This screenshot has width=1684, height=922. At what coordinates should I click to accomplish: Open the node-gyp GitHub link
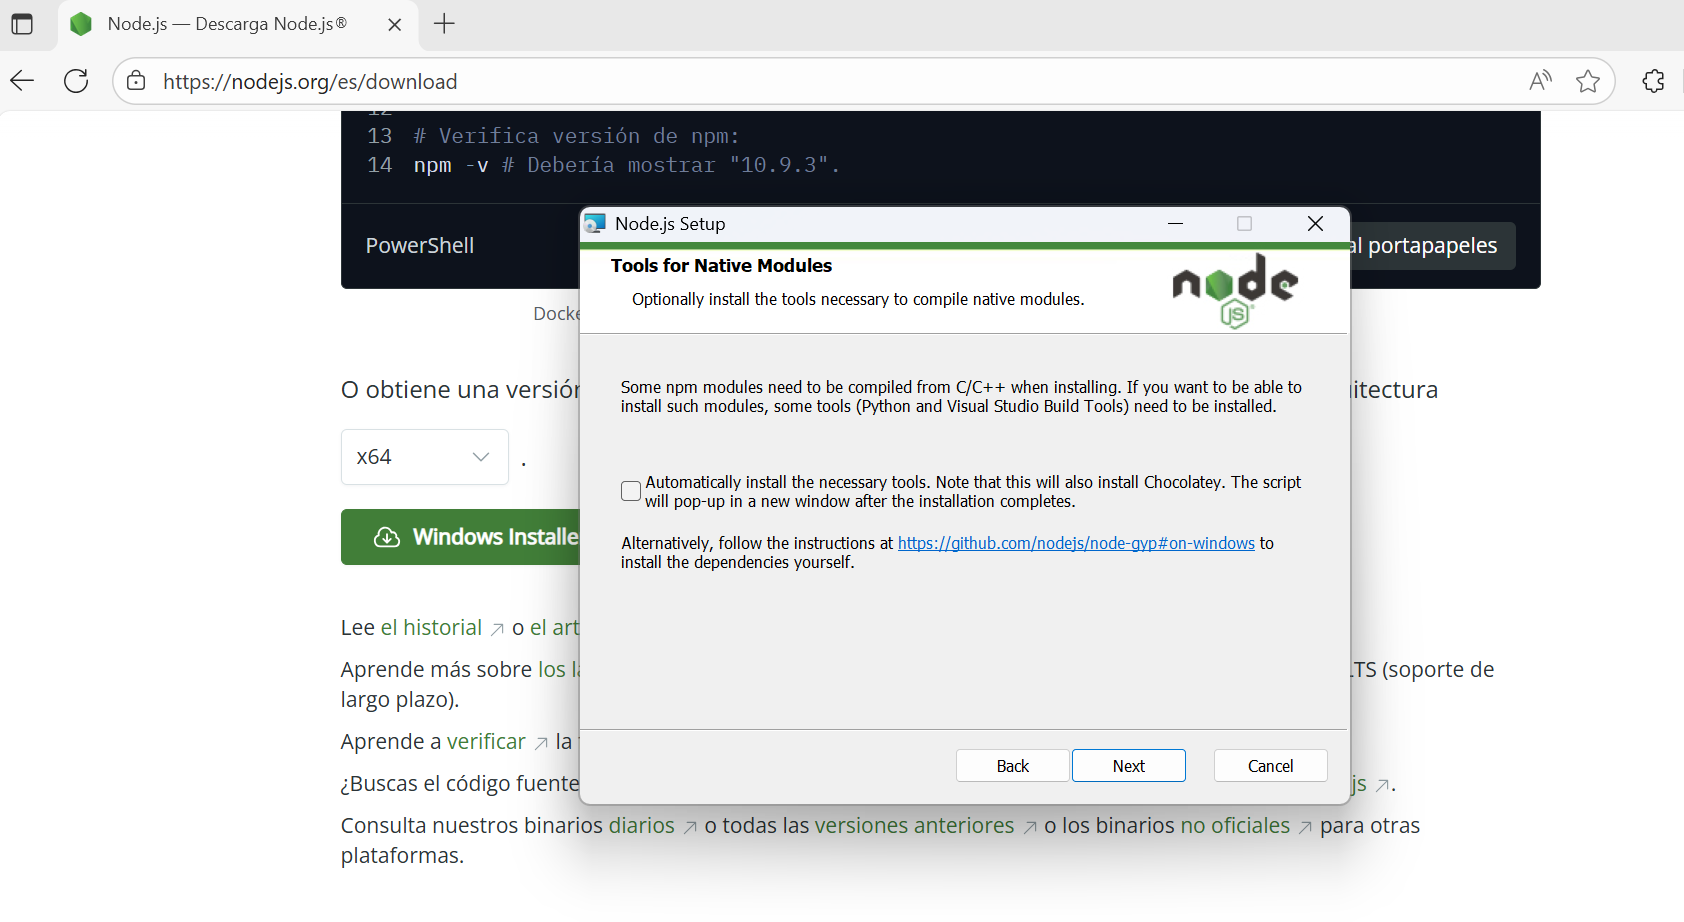click(x=1076, y=543)
